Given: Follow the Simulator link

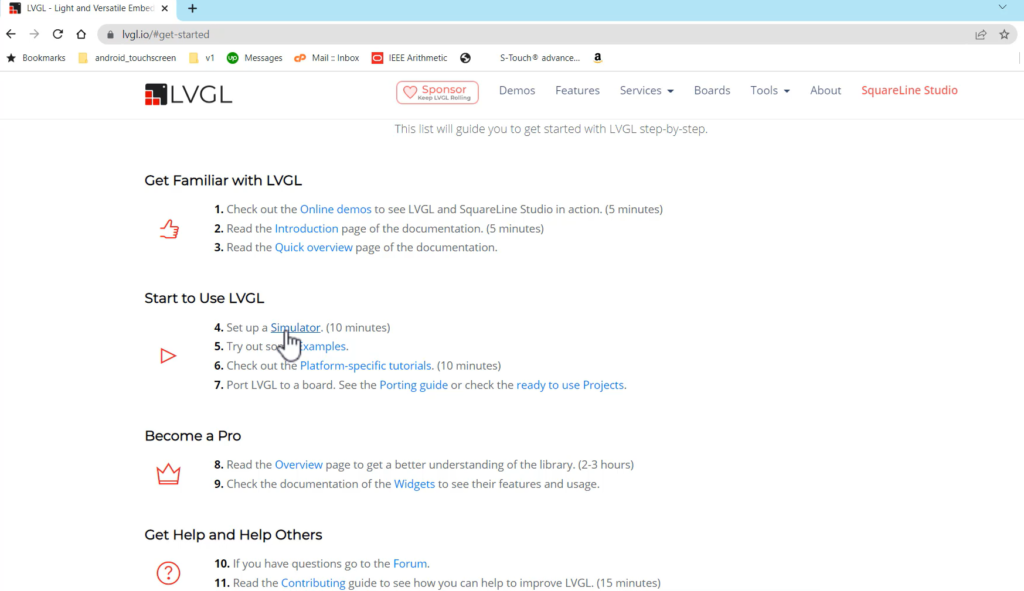Looking at the screenshot, I should click(295, 327).
